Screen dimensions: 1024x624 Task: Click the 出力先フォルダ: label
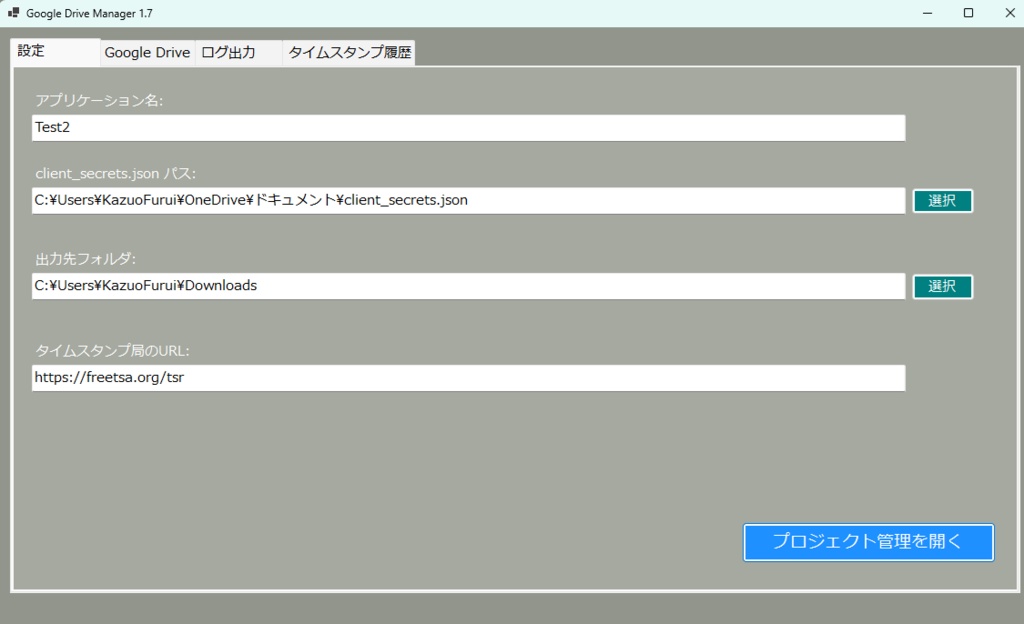86,259
